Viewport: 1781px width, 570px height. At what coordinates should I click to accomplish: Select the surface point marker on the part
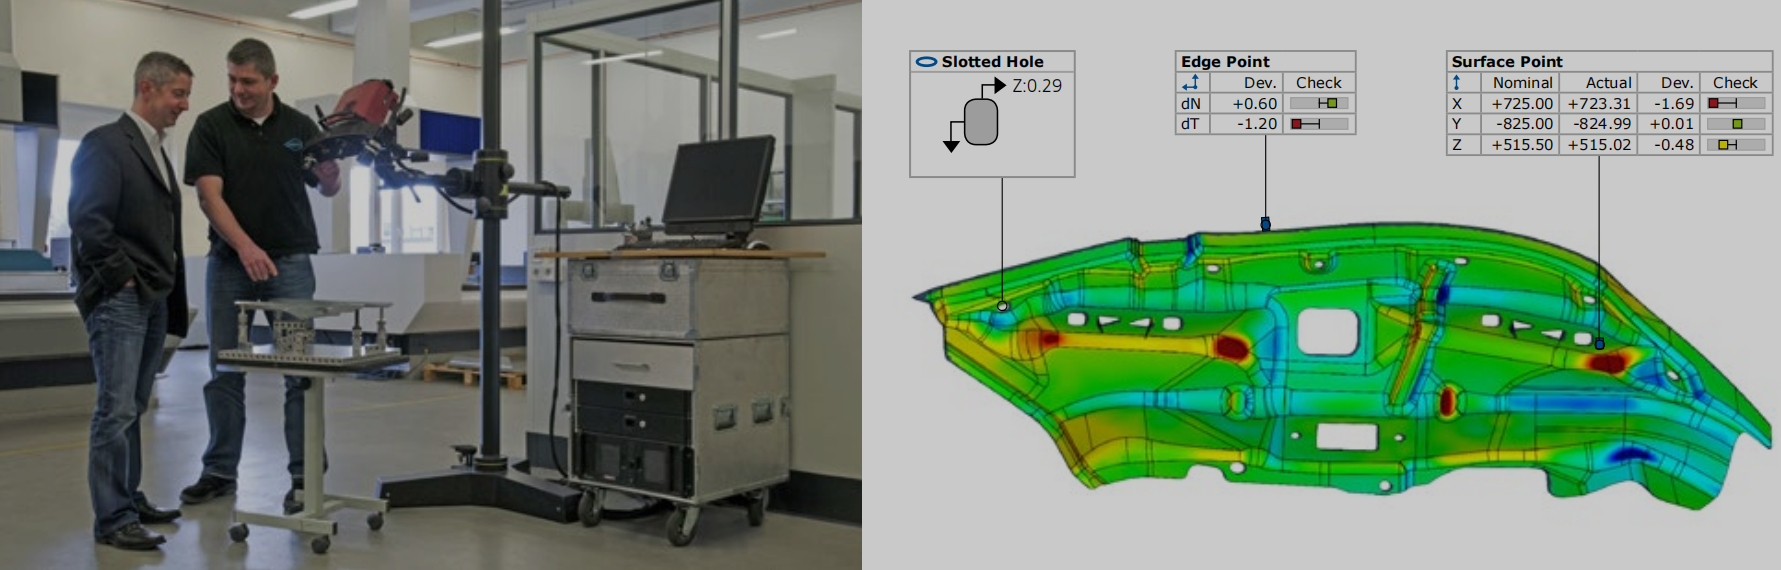[x=1599, y=344]
